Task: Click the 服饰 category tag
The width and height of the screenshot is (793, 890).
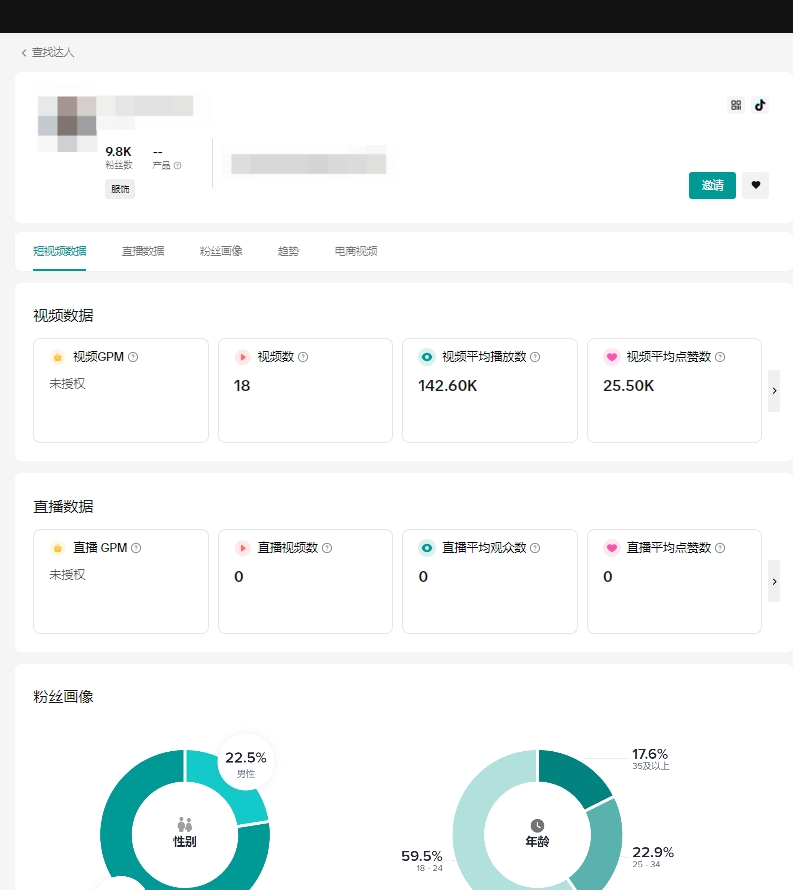Action: point(120,189)
